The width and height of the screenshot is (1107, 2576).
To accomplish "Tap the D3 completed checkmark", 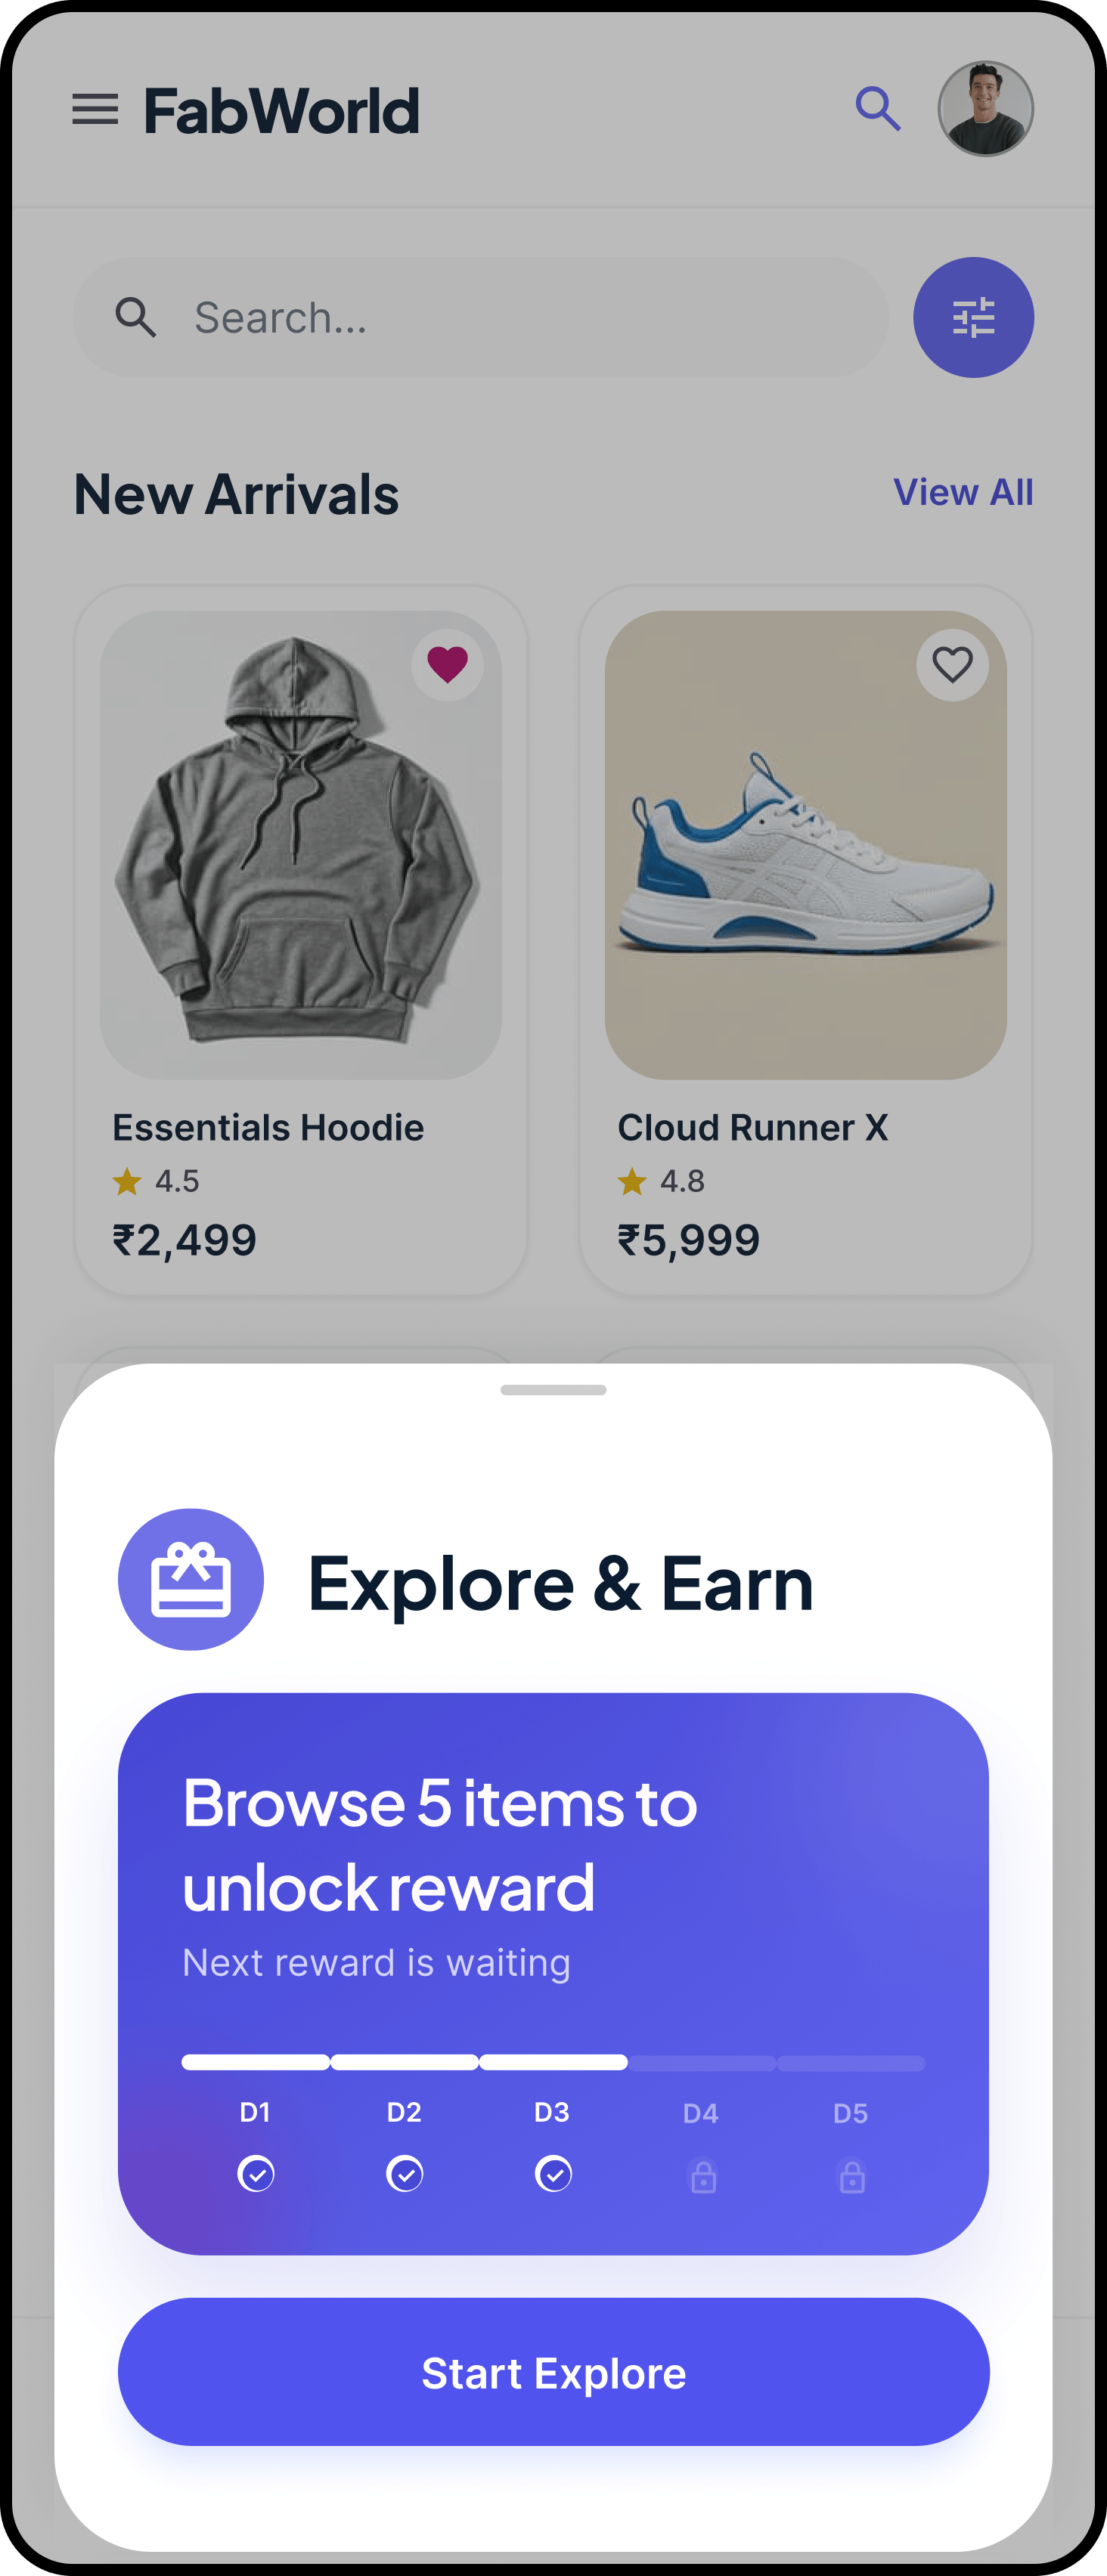I will pos(553,2173).
